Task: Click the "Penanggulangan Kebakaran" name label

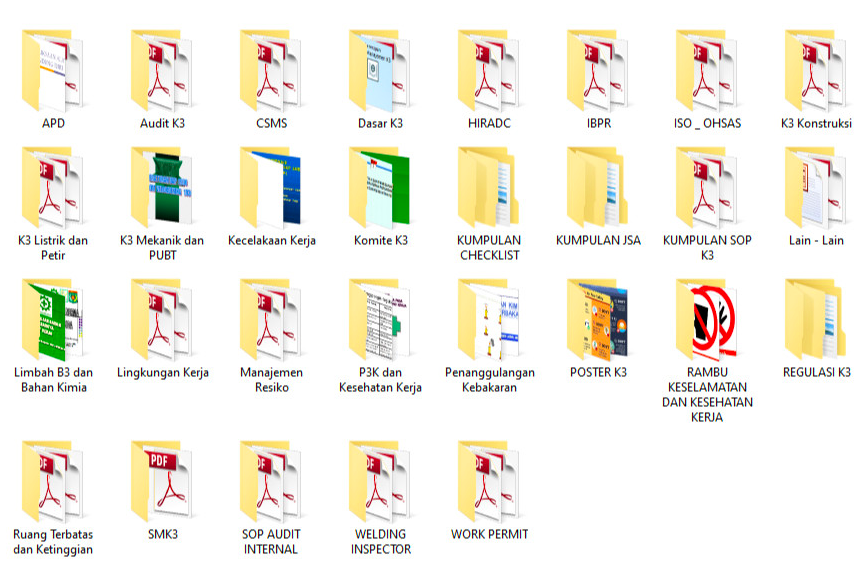Action: click(x=490, y=380)
